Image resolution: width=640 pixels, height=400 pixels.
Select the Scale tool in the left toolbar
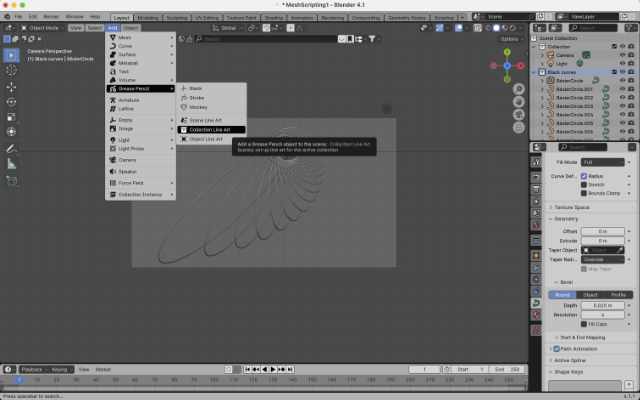(x=11, y=117)
